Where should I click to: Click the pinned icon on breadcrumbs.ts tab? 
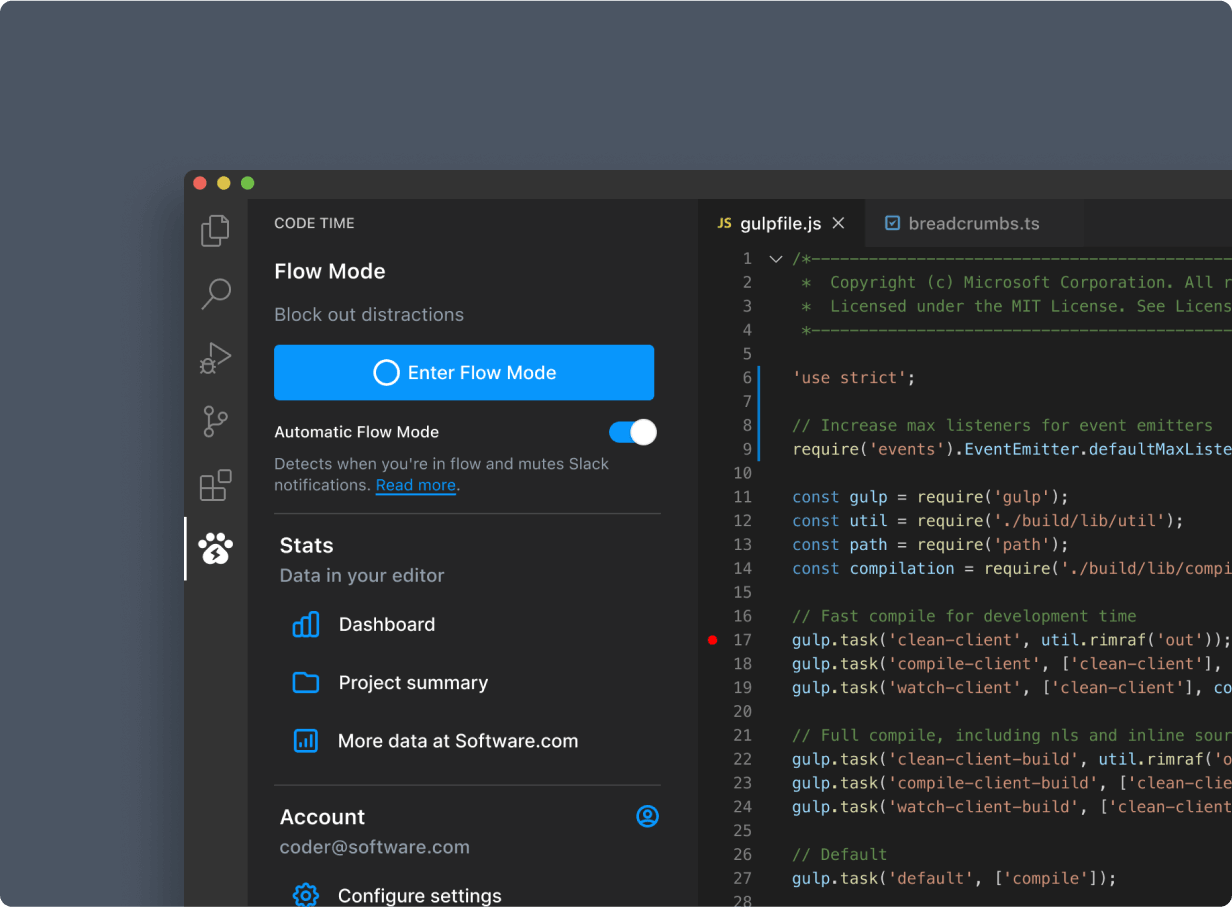coord(891,223)
